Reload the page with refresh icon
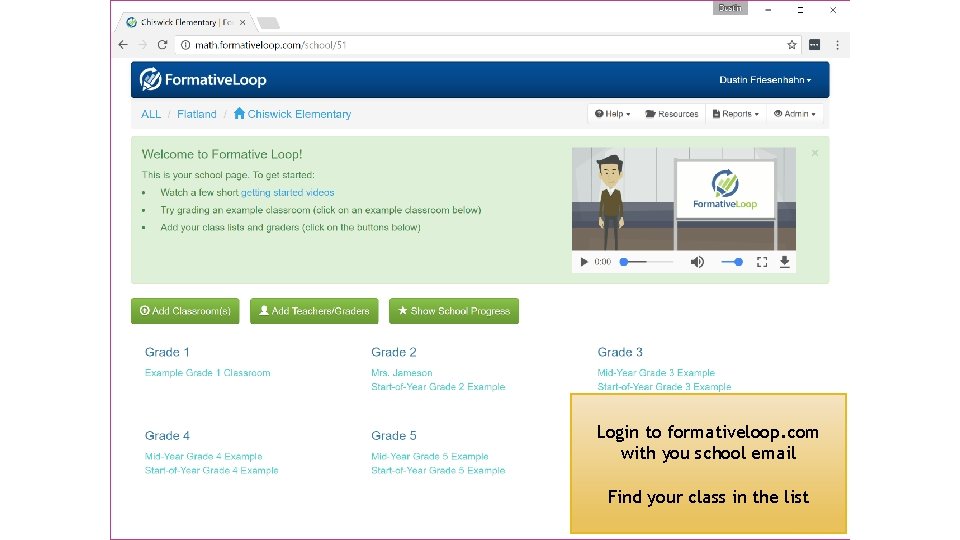This screenshot has height=540, width=960. 162,45
